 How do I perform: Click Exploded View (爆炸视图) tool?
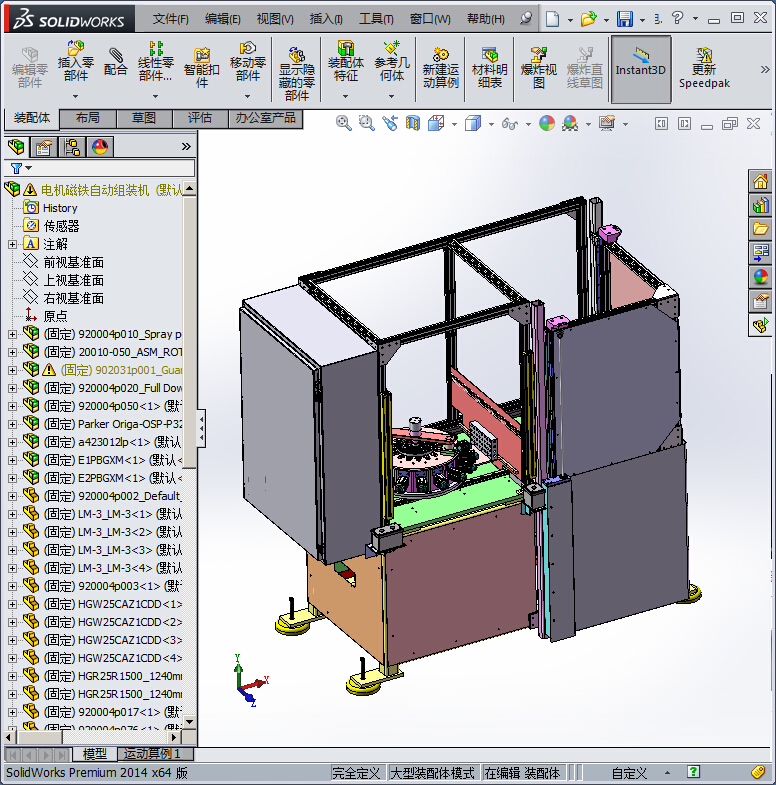pyautogui.click(x=539, y=68)
